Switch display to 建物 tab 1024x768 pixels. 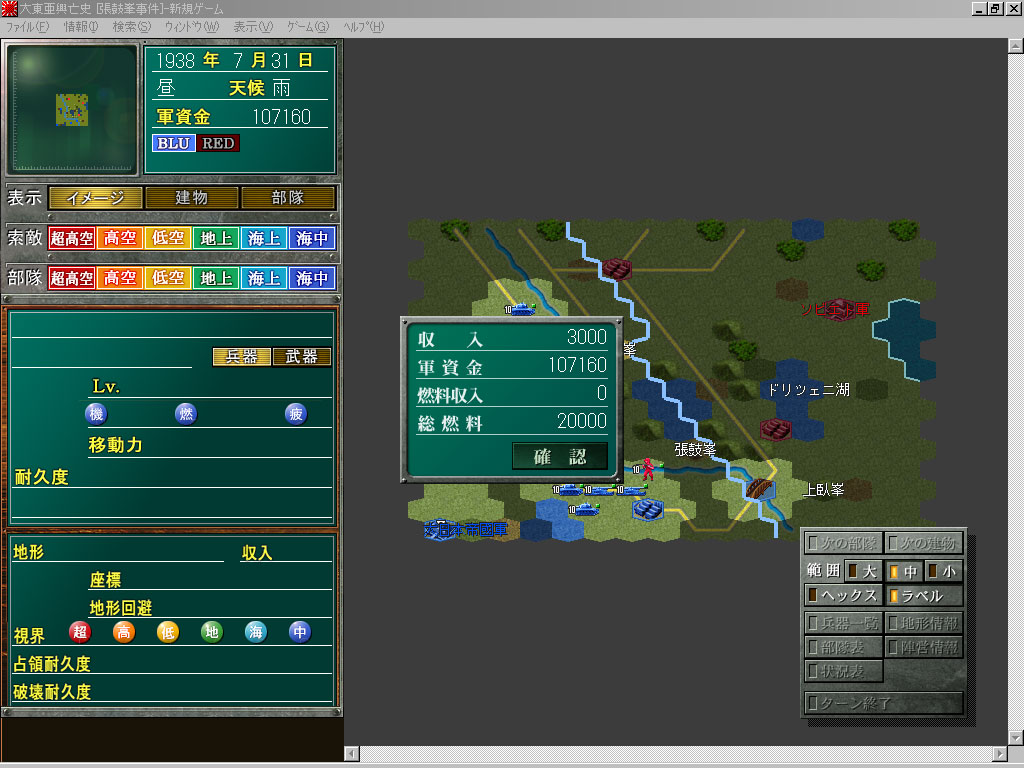(x=192, y=198)
